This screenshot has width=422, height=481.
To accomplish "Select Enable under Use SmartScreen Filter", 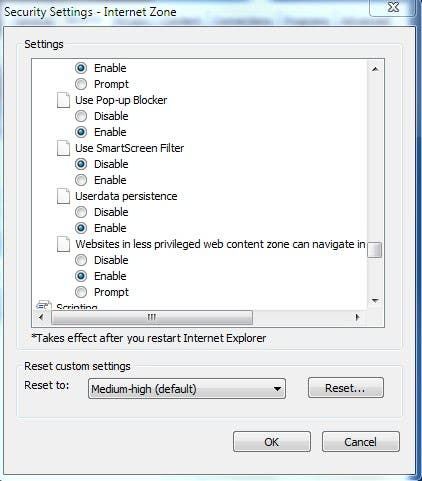I will pyautogui.click(x=81, y=180).
